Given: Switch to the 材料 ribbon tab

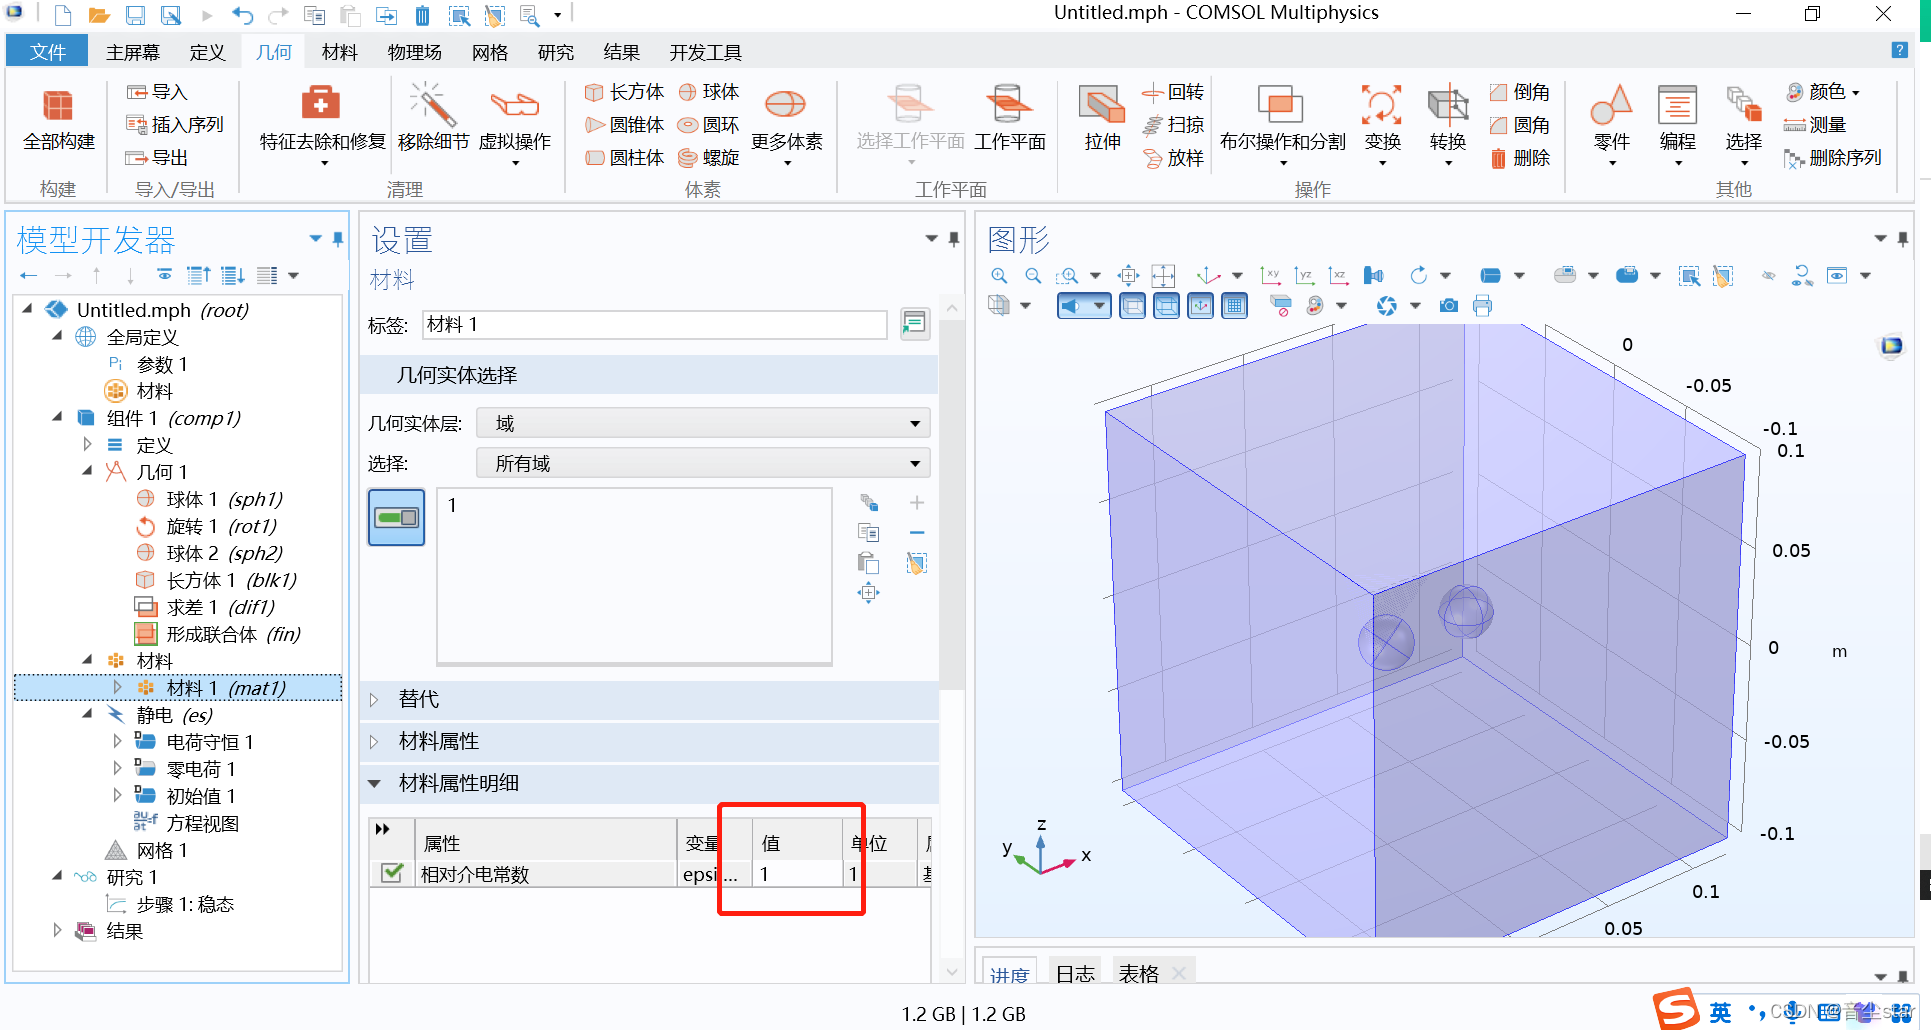Looking at the screenshot, I should point(340,52).
